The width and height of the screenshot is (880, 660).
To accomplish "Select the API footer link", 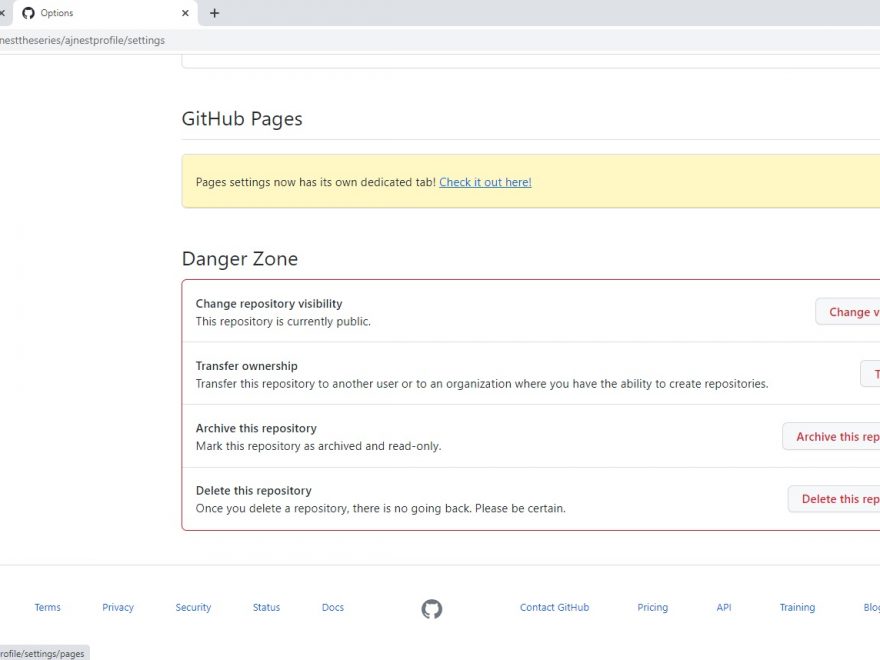I will [724, 607].
